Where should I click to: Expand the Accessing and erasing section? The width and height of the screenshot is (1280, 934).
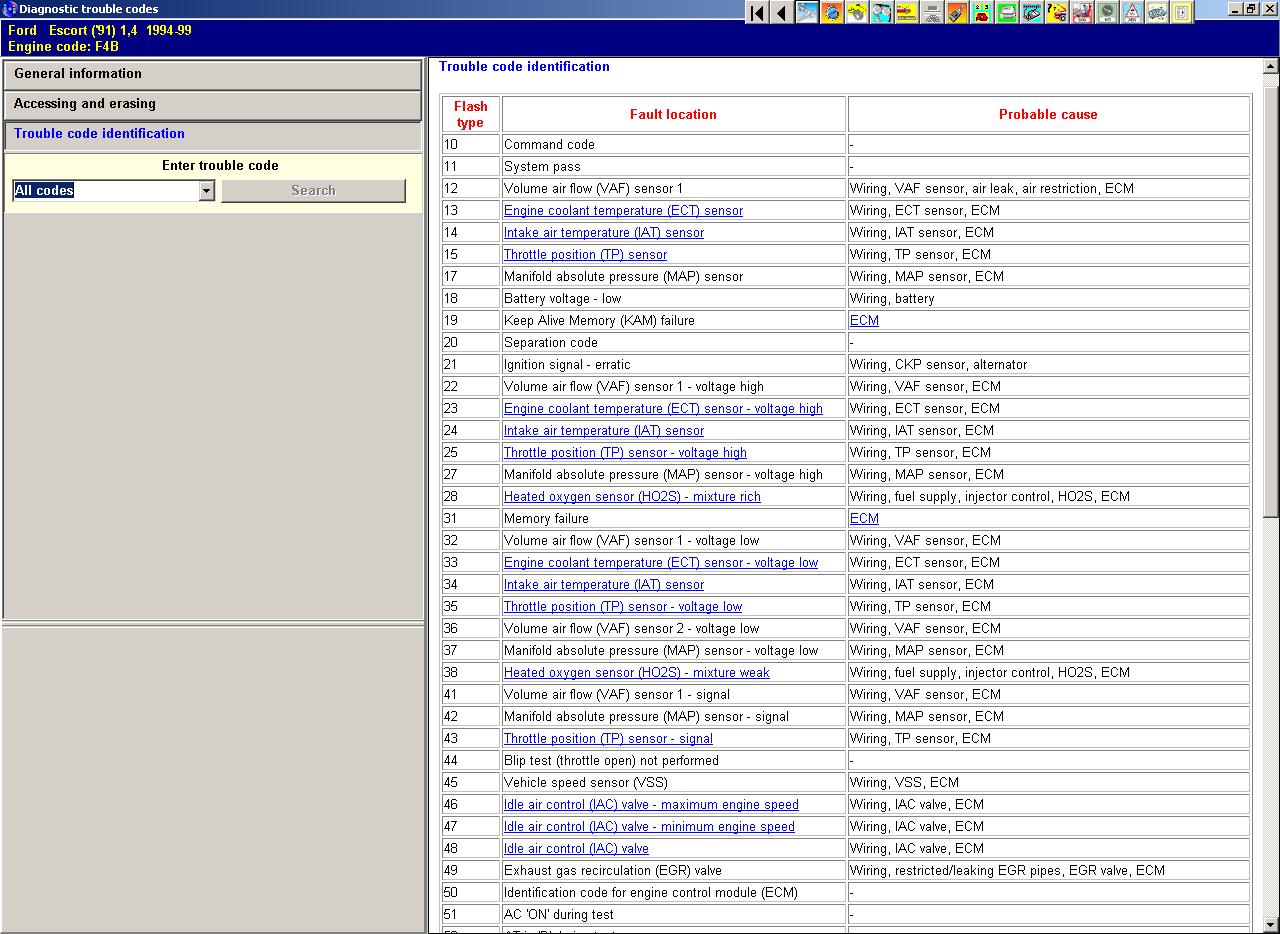[212, 105]
